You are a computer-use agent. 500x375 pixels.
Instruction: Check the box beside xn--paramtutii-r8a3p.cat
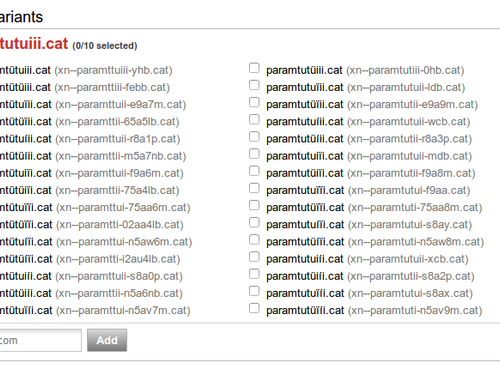click(254, 137)
